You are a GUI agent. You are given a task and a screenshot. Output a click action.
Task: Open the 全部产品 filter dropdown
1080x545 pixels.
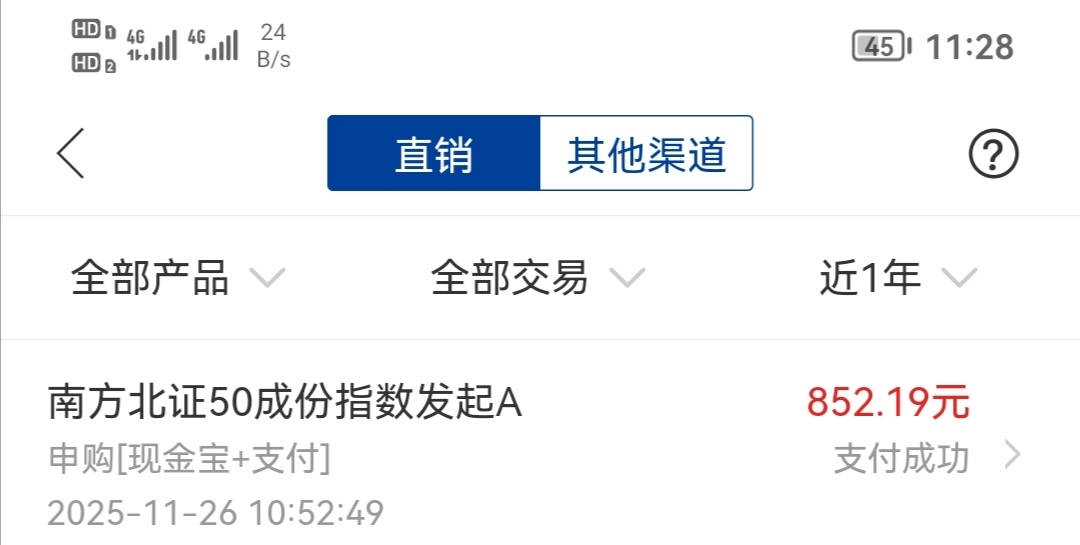[x=178, y=278]
